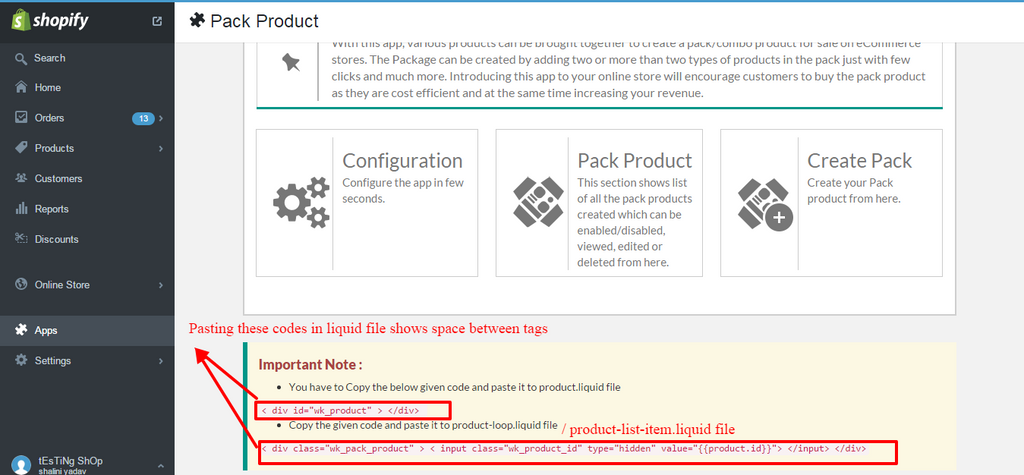The height and width of the screenshot is (475, 1024).
Task: Expand the Orders submenu arrow
Action: [x=161, y=118]
